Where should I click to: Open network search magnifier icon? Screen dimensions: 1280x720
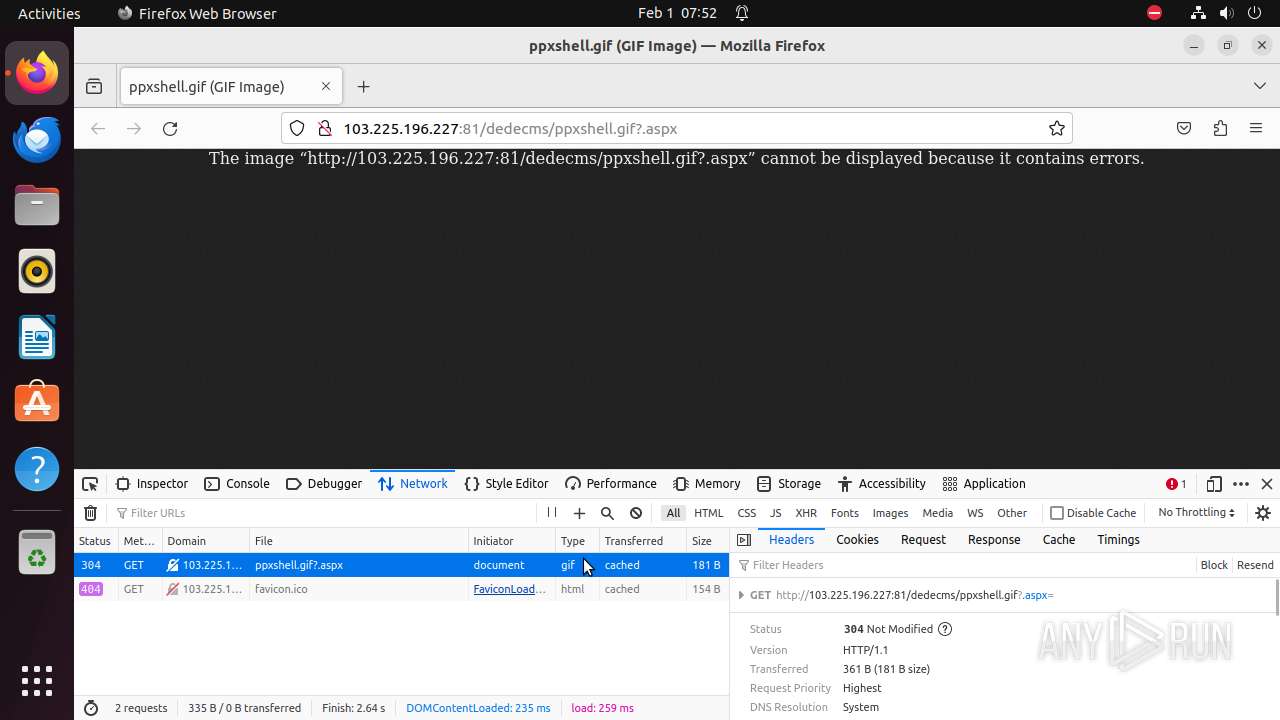click(x=607, y=513)
